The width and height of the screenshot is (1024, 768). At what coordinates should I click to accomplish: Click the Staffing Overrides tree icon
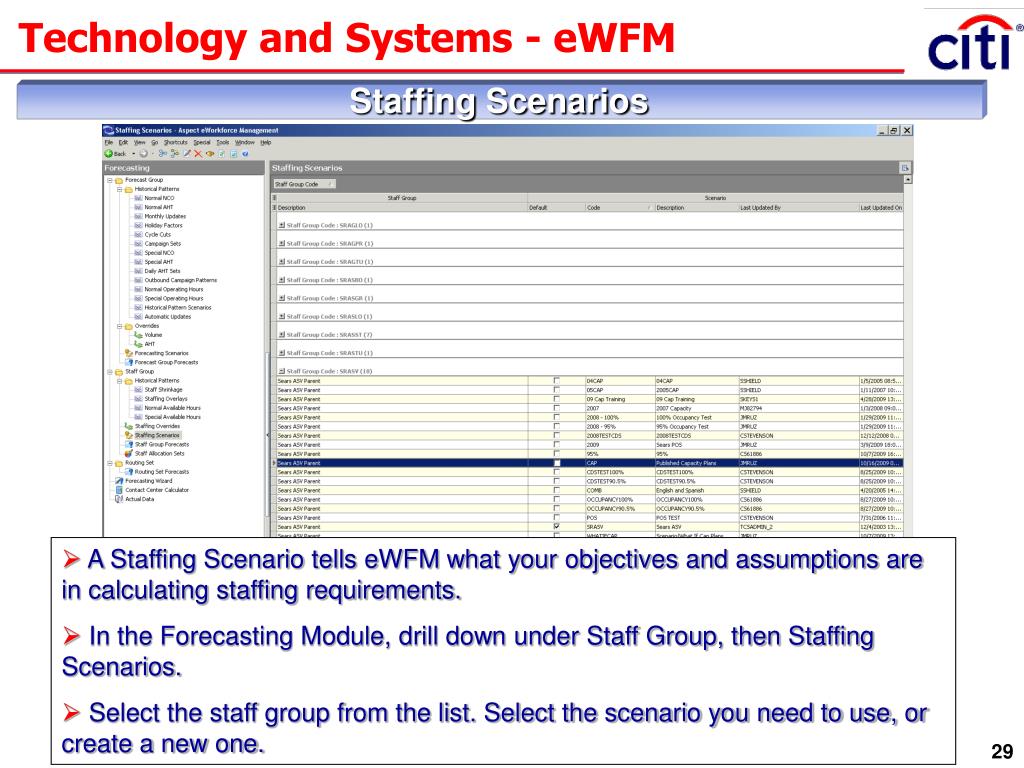click(x=129, y=426)
